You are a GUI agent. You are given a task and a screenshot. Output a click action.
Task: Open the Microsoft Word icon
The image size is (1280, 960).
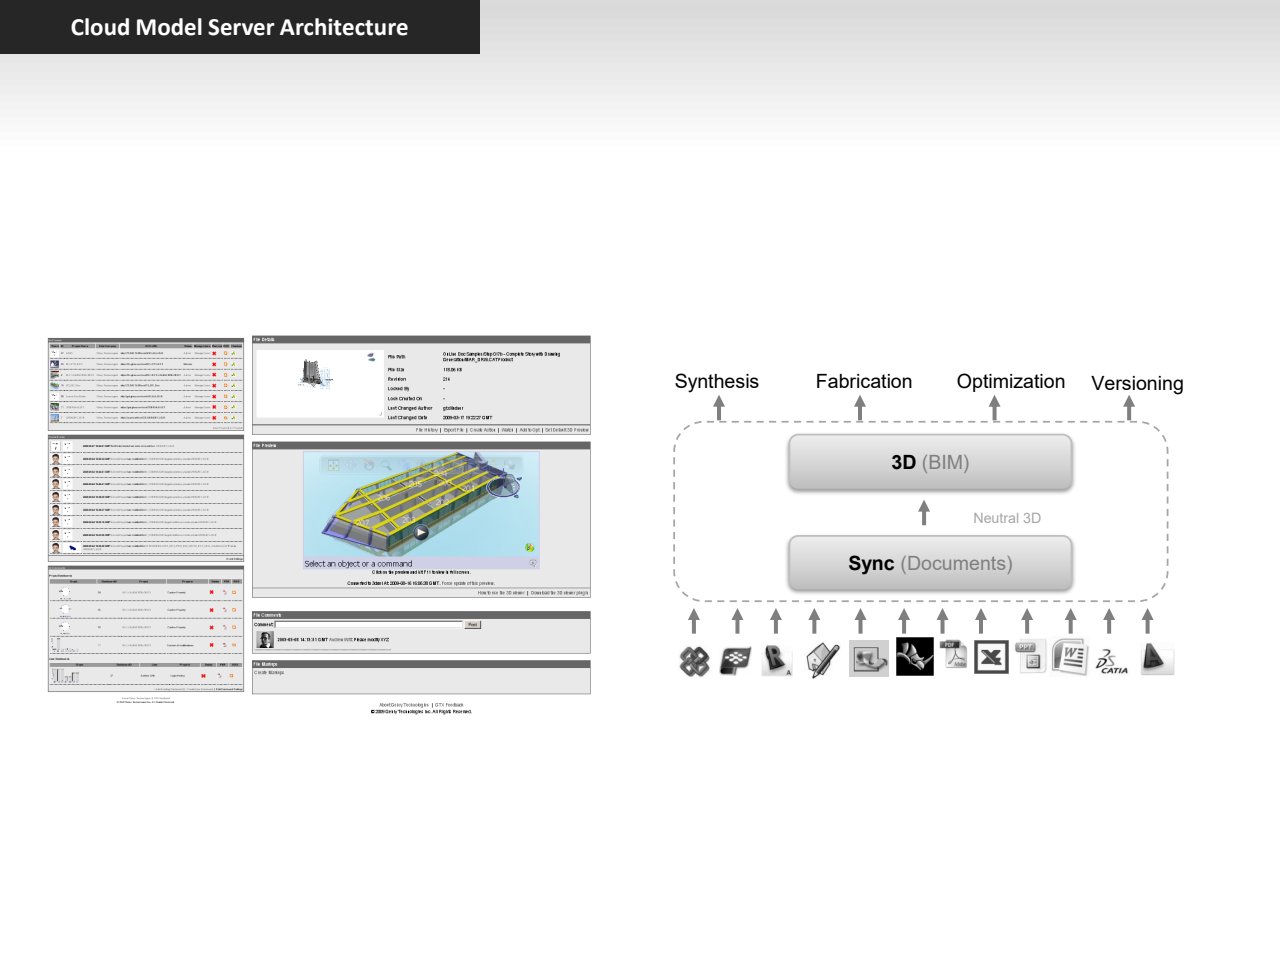[x=1069, y=657]
